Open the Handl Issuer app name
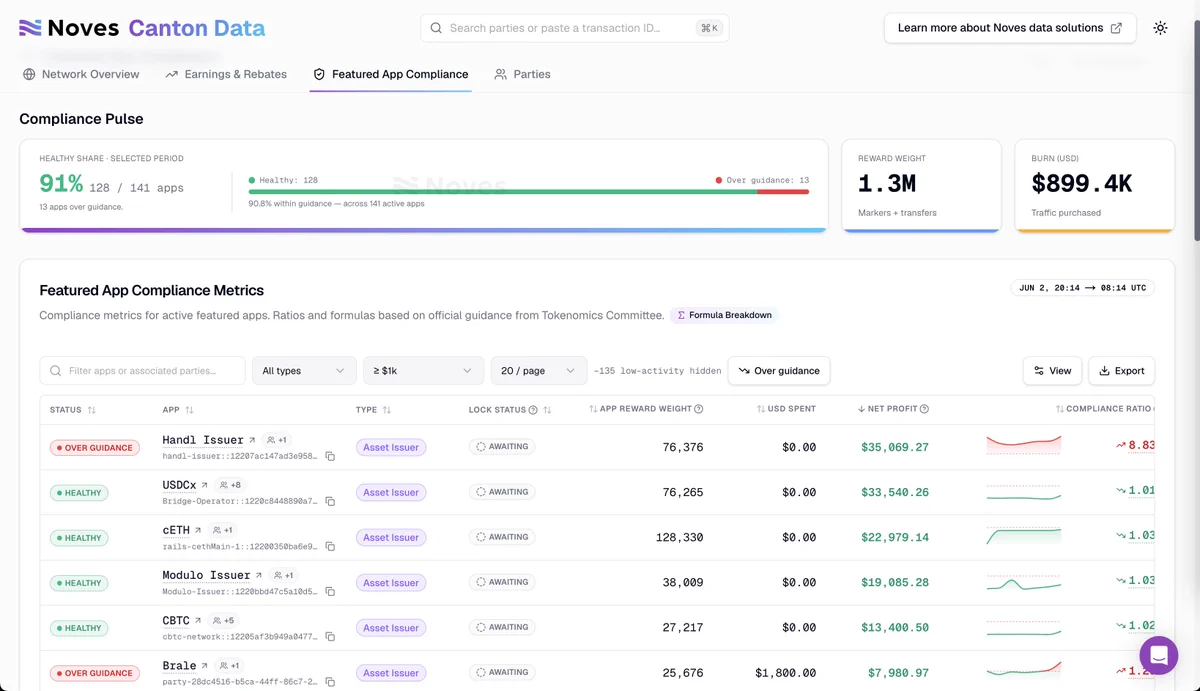The image size is (1200, 691). point(203,440)
